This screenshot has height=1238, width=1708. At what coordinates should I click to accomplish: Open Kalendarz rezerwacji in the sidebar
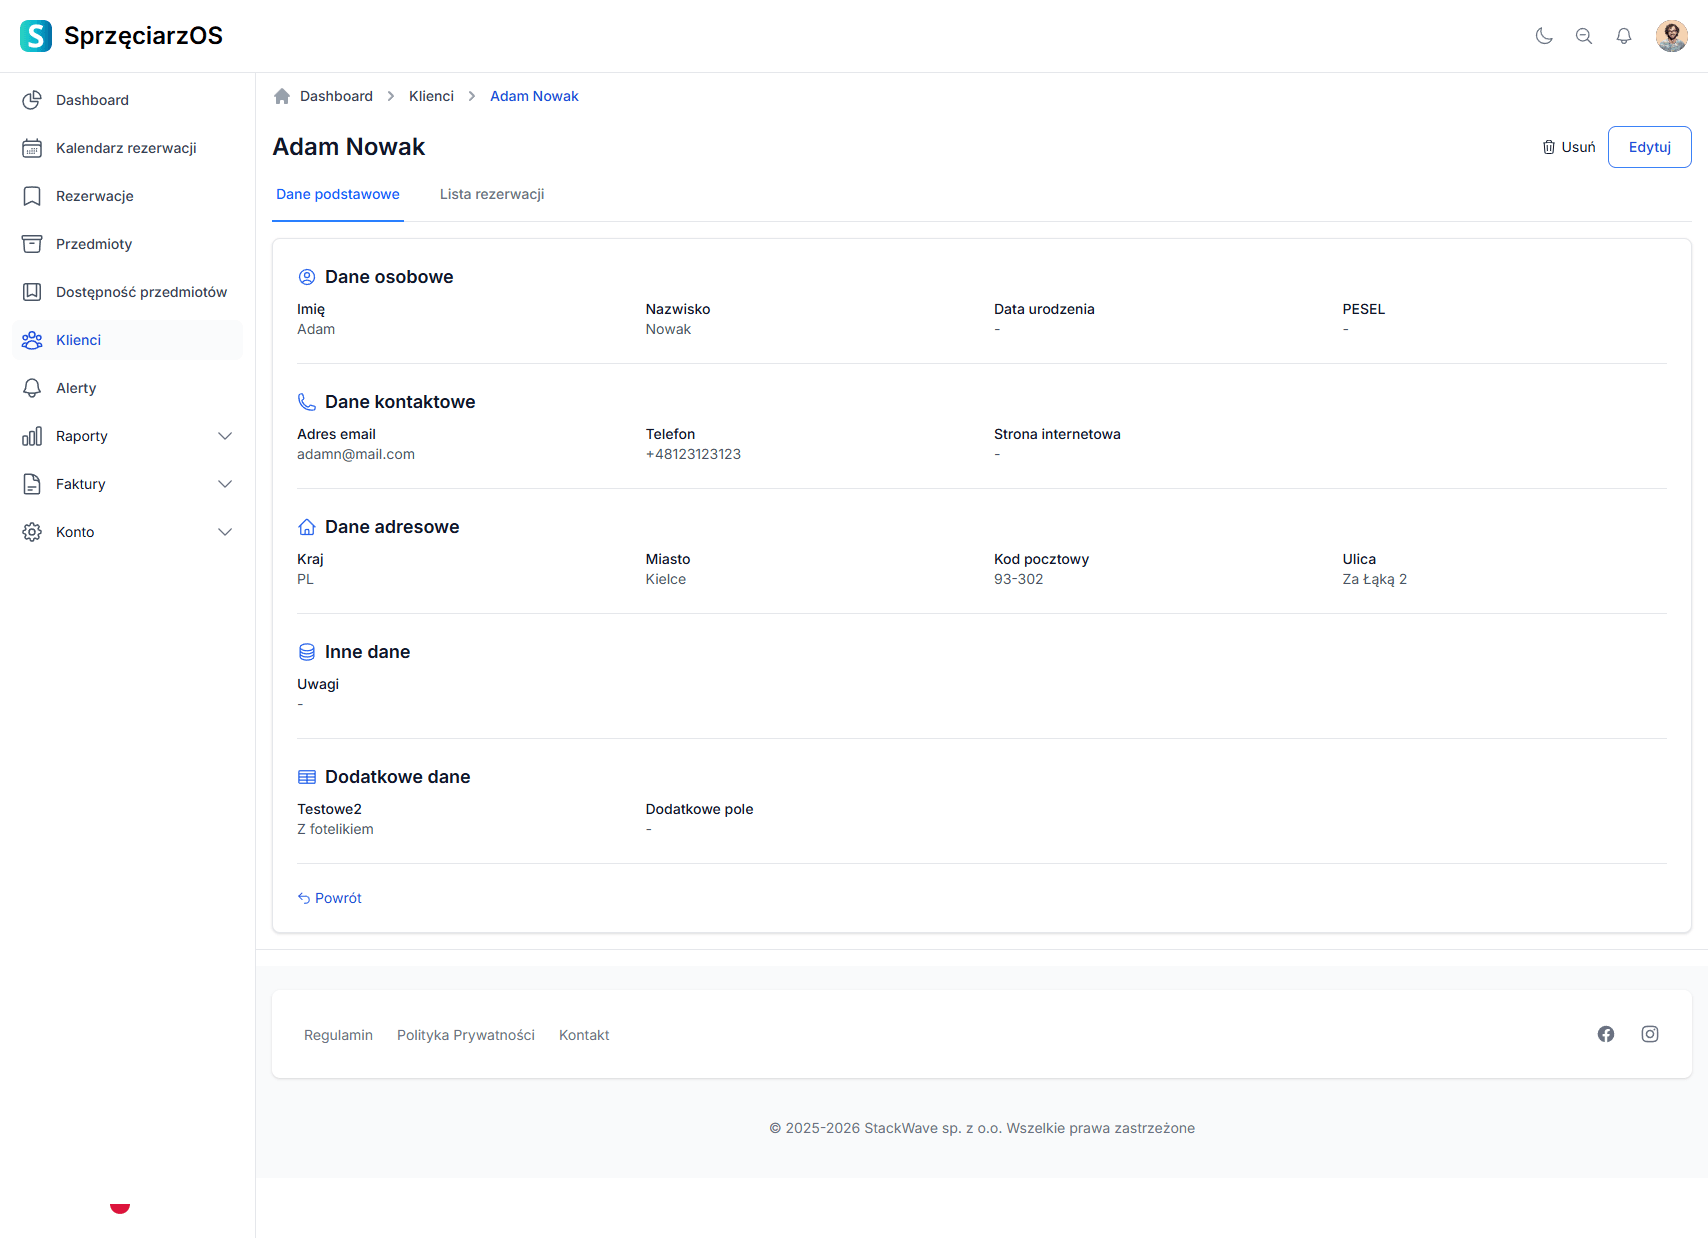tap(126, 148)
